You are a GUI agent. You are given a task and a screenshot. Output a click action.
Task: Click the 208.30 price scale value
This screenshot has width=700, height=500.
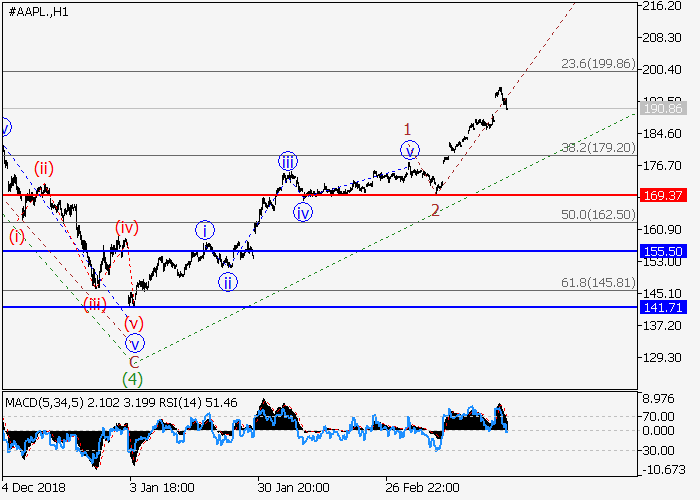(x=662, y=38)
